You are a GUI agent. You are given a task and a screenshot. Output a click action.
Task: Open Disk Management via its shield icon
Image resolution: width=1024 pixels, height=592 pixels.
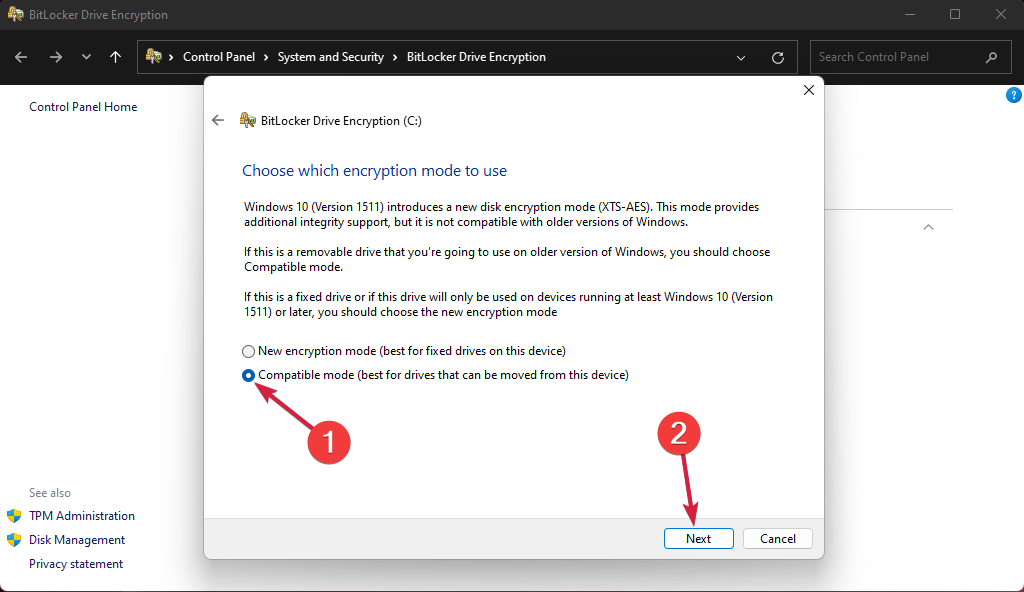click(x=13, y=539)
